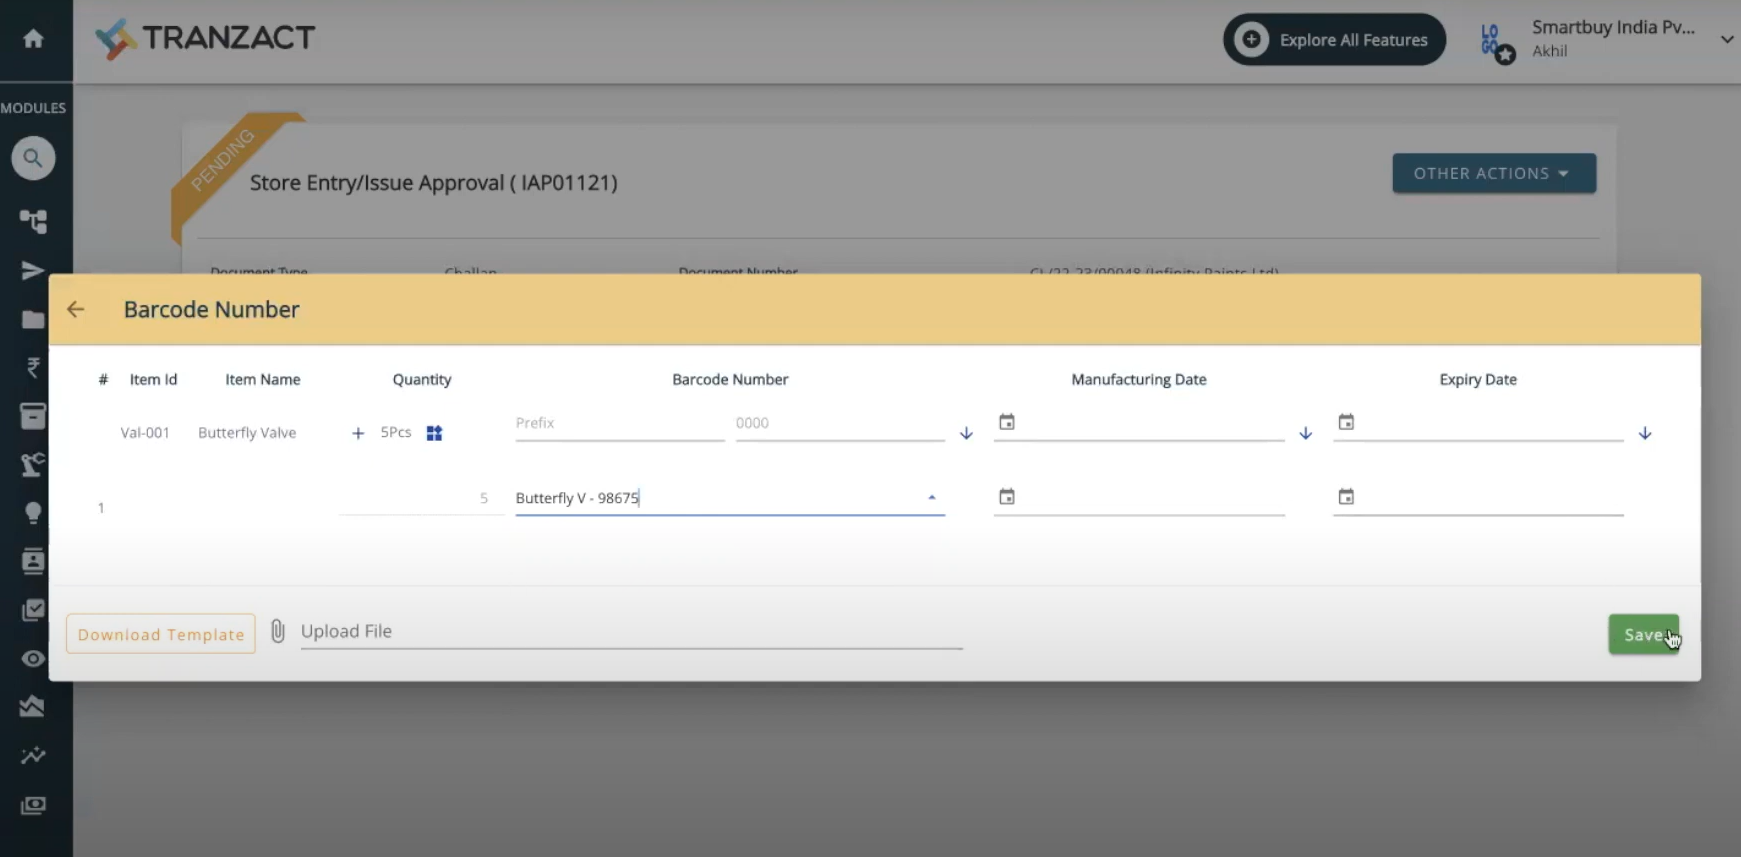
Task: Click the green Save button
Action: [x=1643, y=634]
